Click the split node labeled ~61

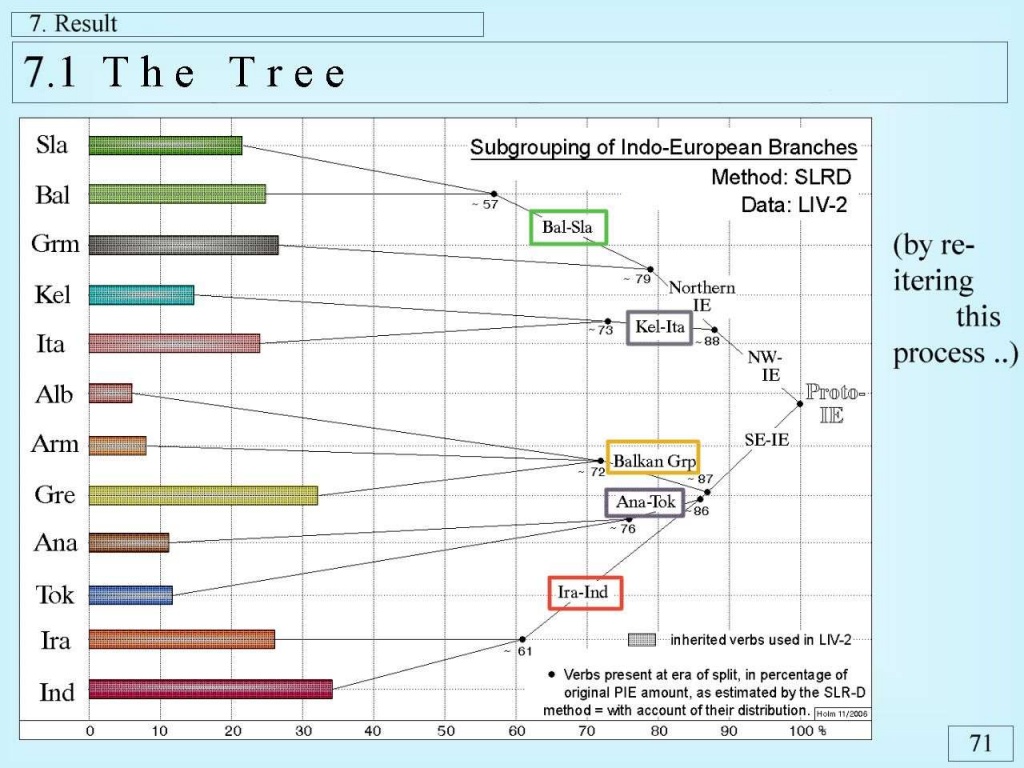tap(521, 639)
